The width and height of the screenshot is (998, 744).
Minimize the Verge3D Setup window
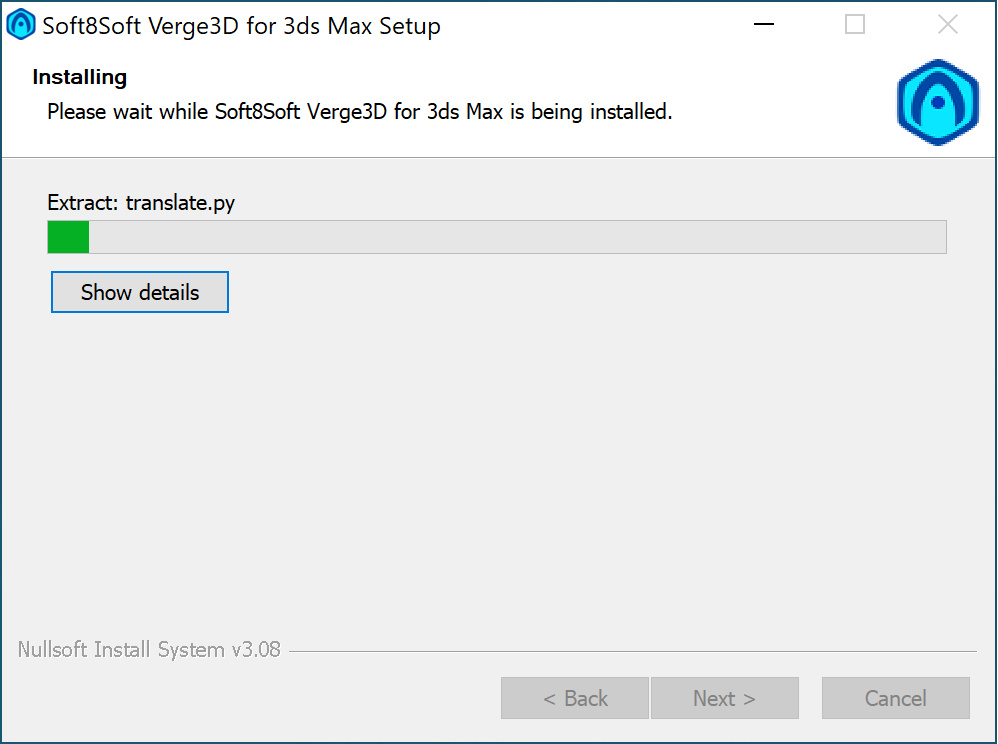(764, 25)
